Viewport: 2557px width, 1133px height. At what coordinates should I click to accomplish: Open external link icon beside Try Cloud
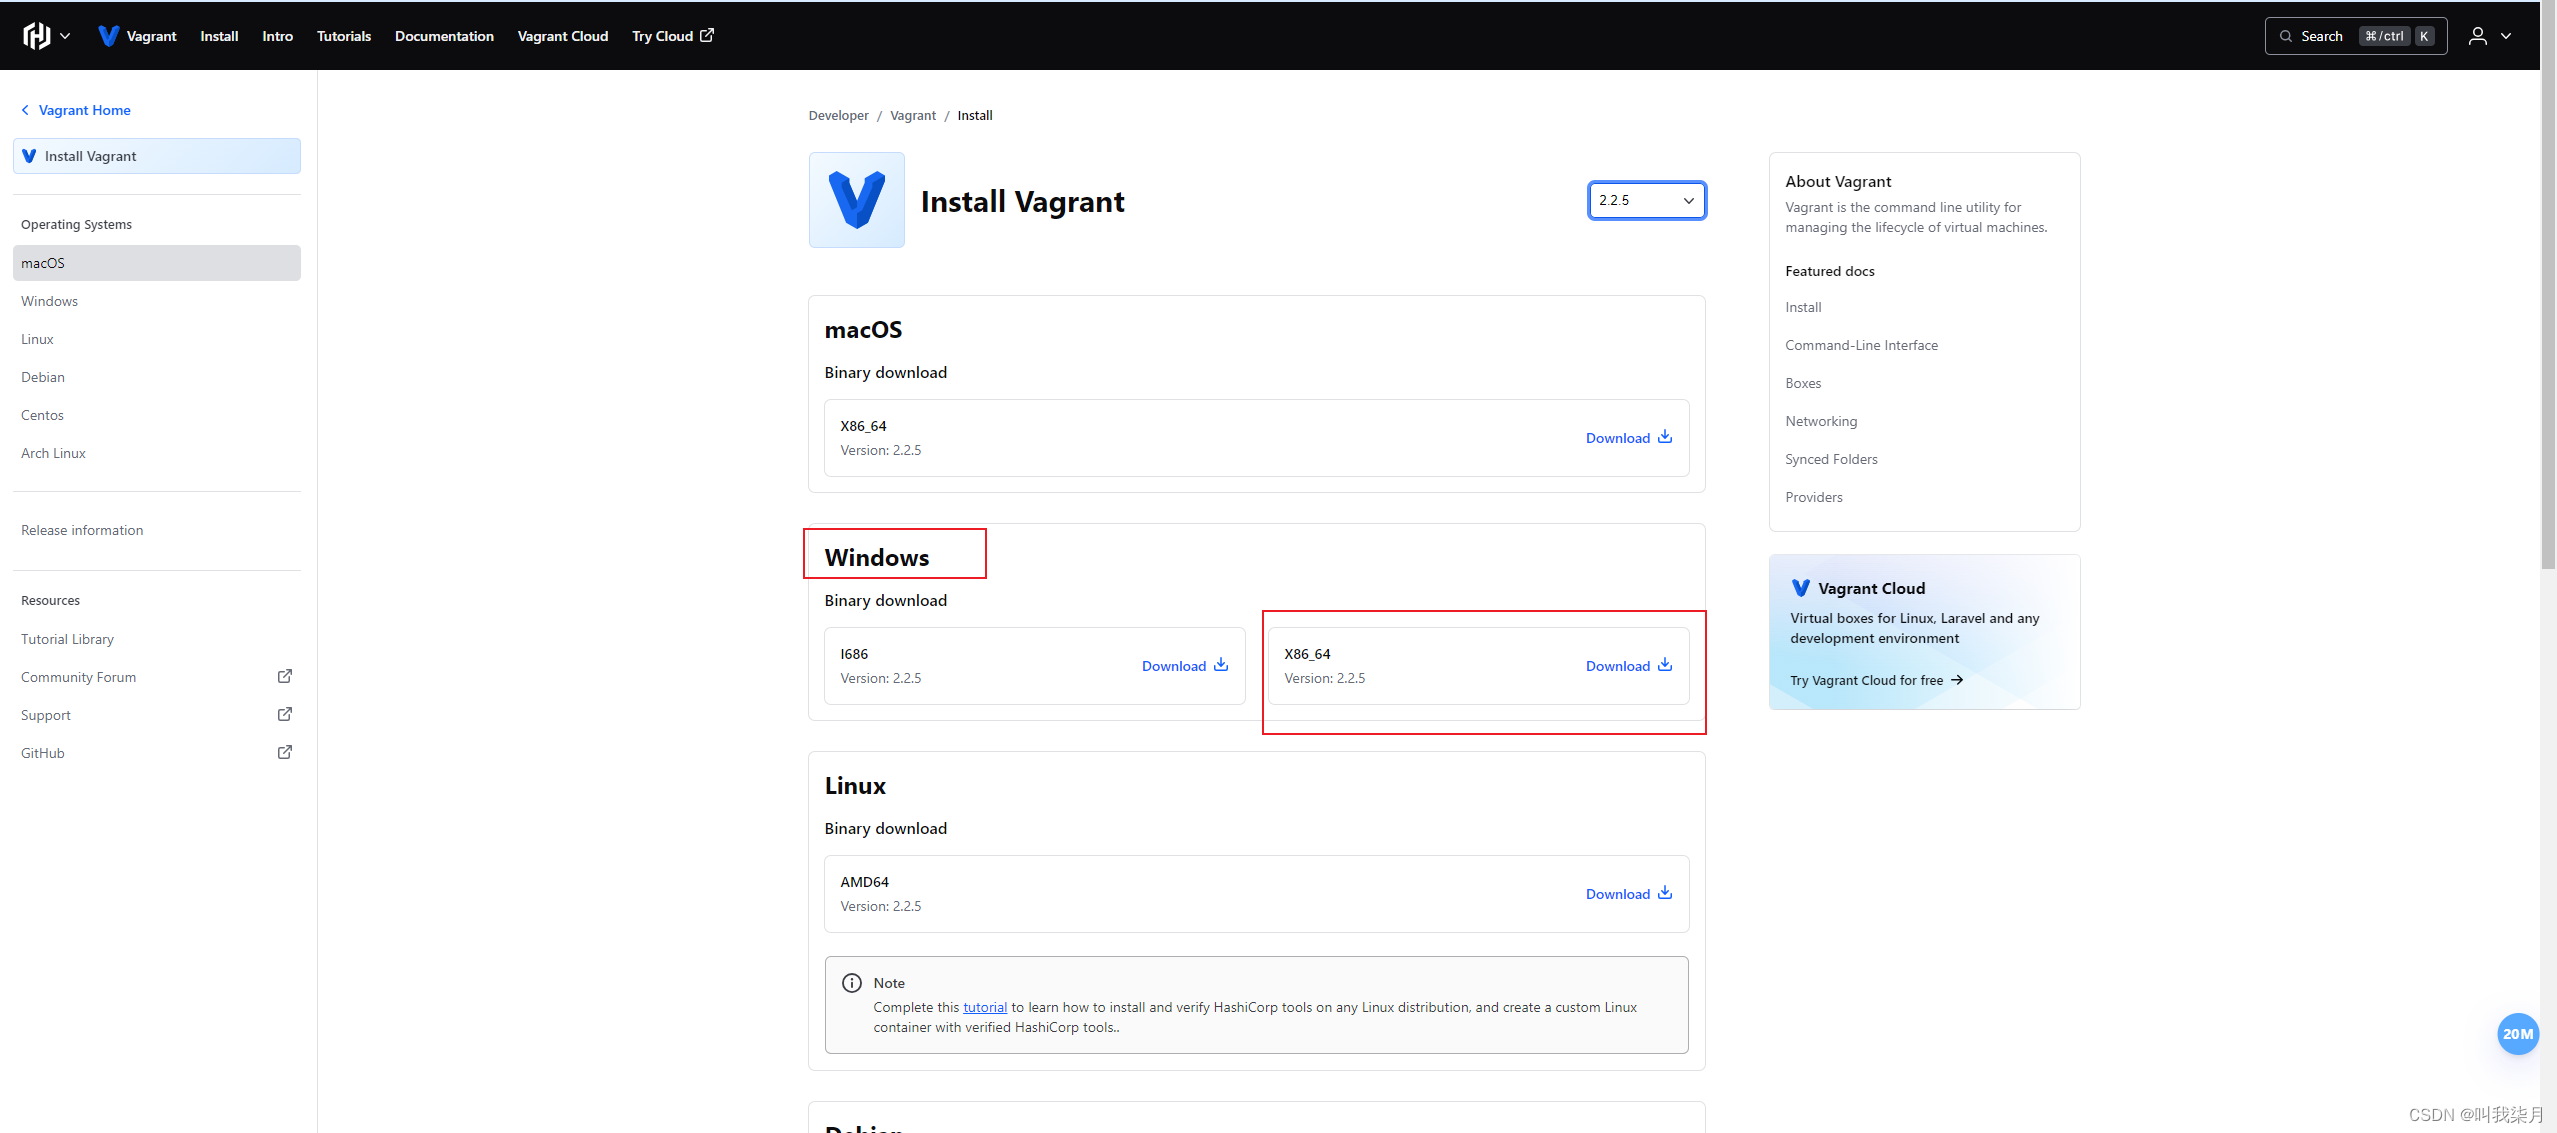(707, 35)
